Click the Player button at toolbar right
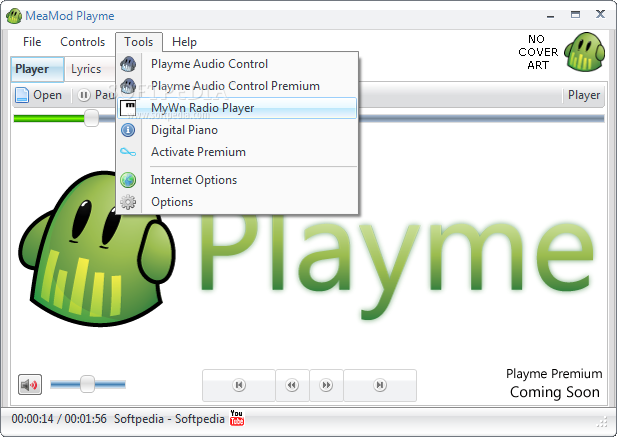 click(x=584, y=95)
